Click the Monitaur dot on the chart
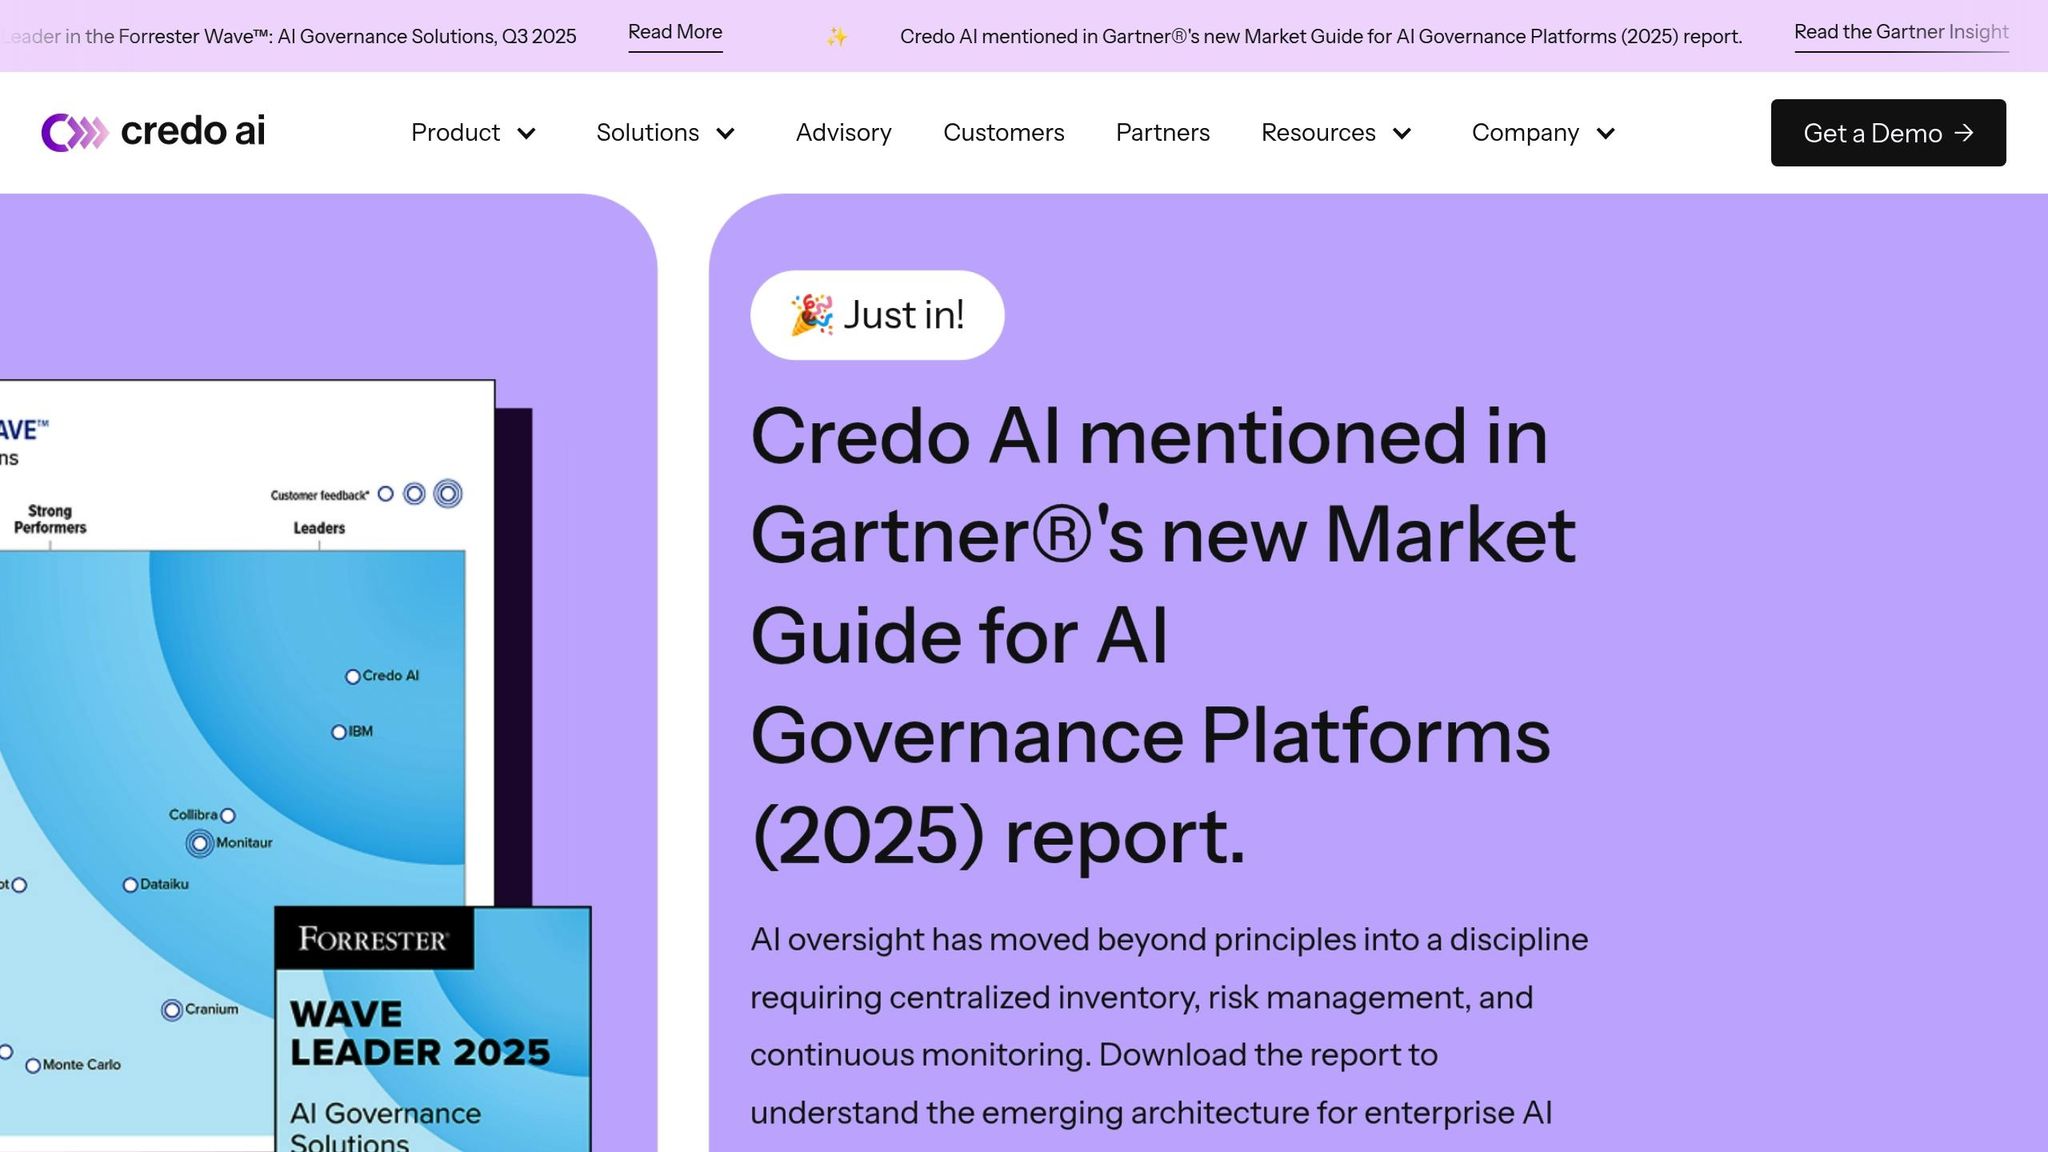The image size is (2048, 1152). (x=198, y=842)
